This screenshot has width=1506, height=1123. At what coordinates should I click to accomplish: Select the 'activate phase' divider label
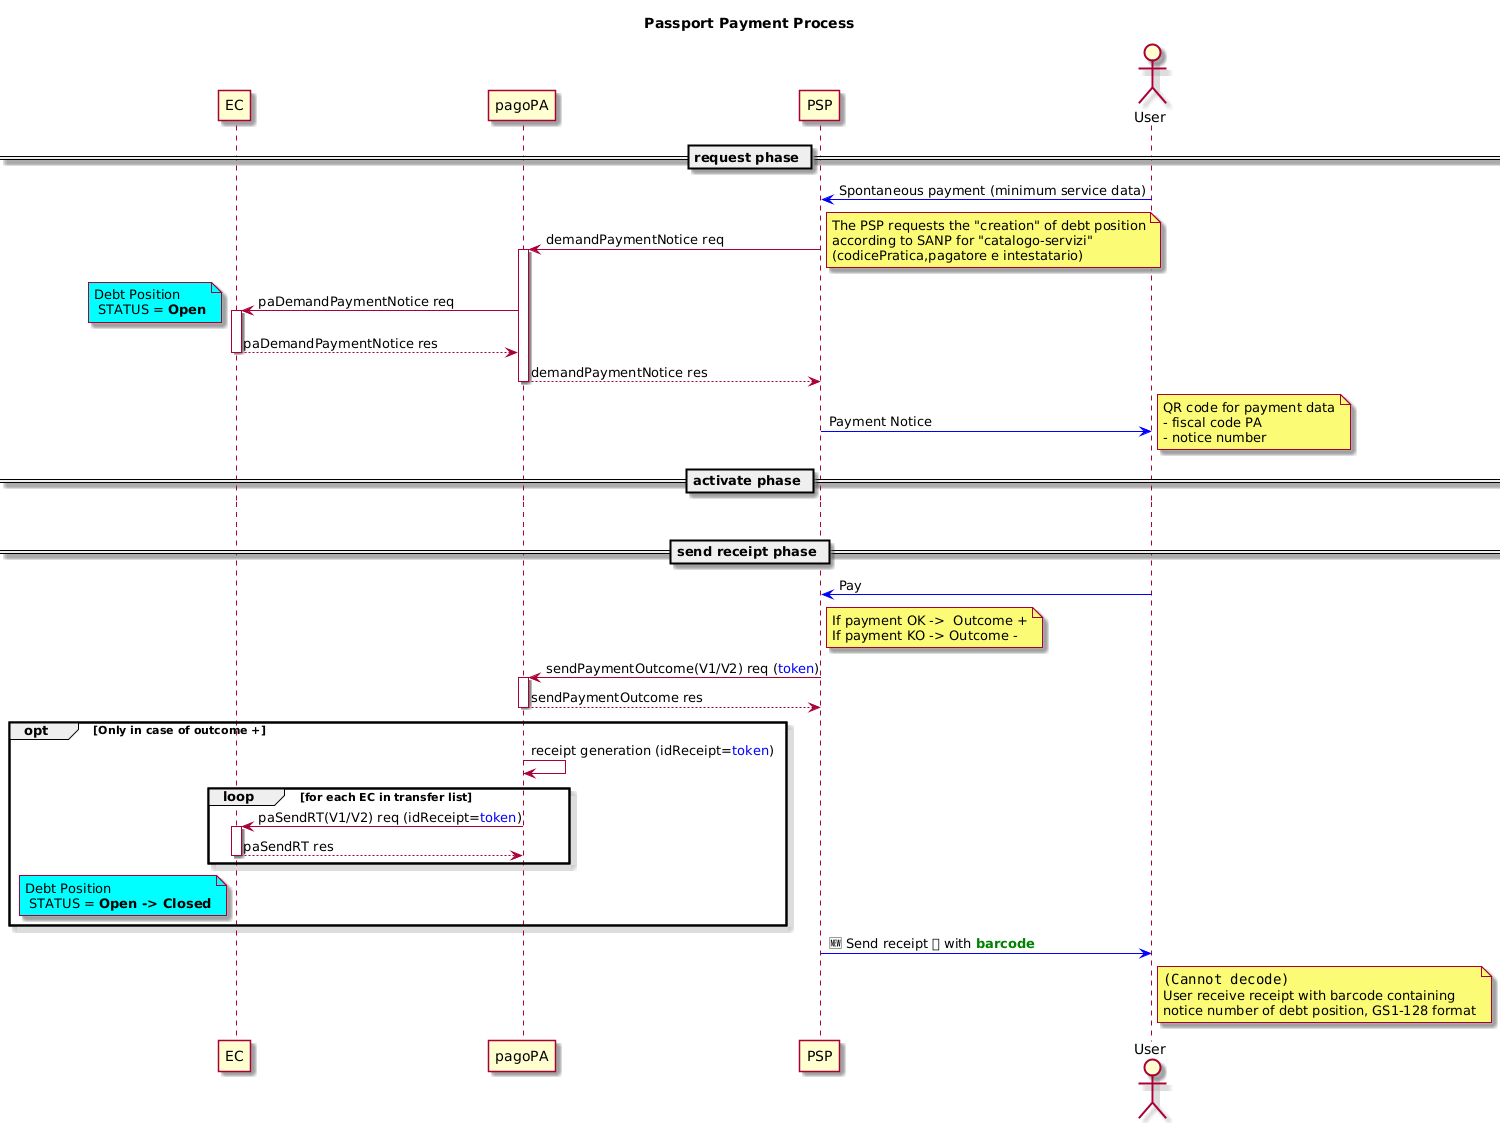tap(747, 481)
